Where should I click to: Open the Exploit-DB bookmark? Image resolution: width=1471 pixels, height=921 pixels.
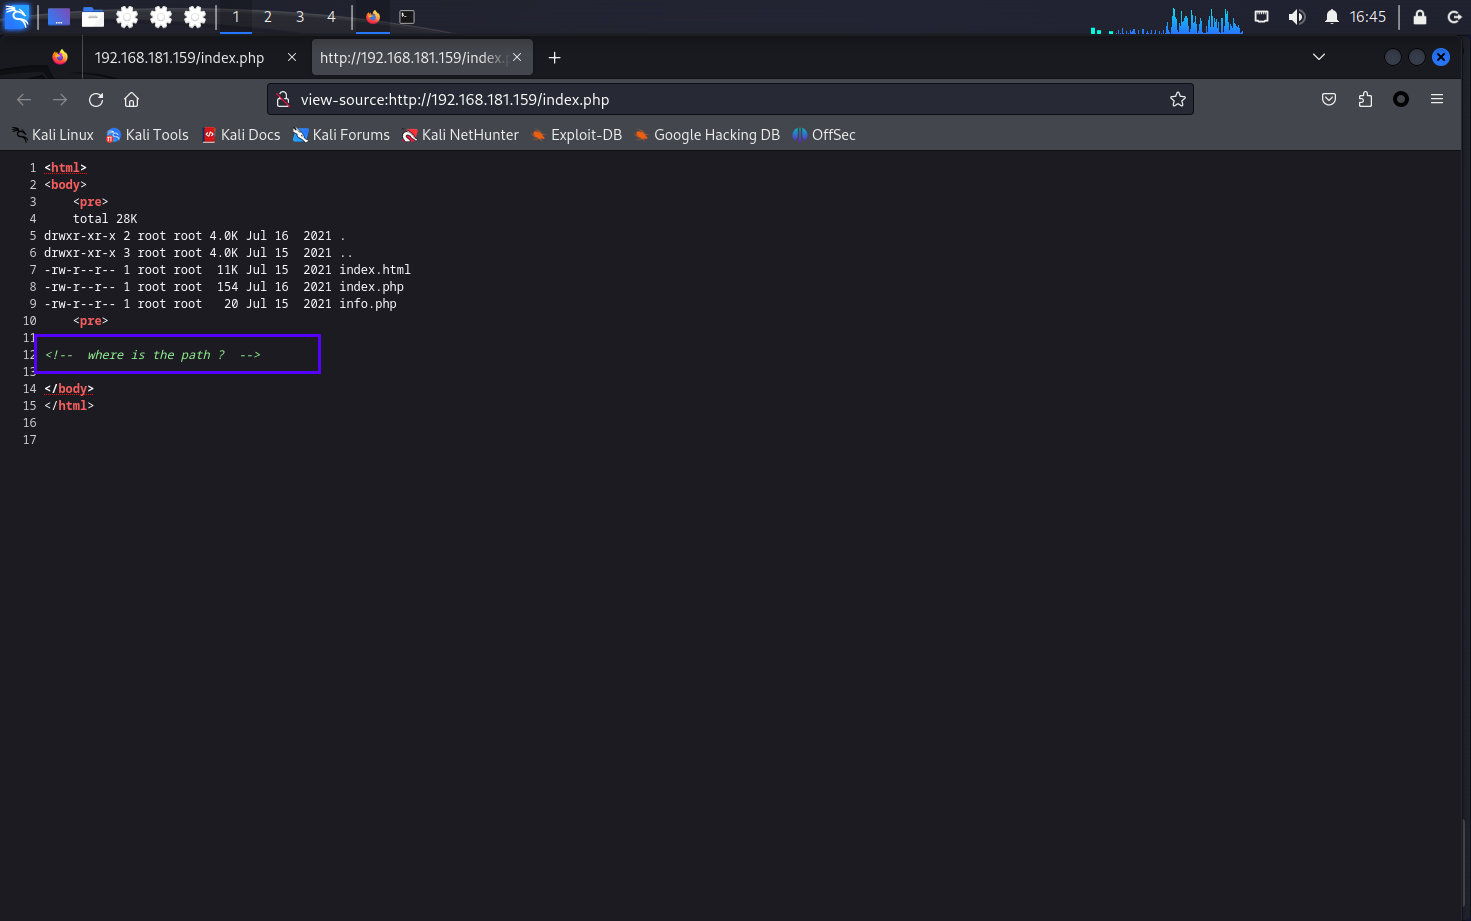(x=576, y=135)
